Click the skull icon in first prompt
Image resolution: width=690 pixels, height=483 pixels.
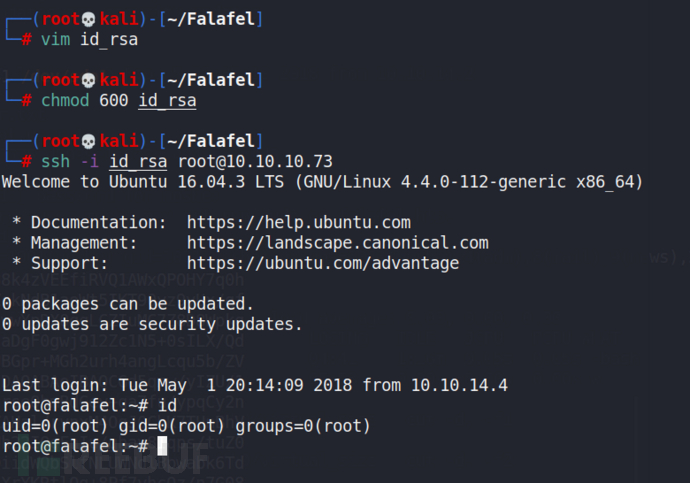coord(89,19)
